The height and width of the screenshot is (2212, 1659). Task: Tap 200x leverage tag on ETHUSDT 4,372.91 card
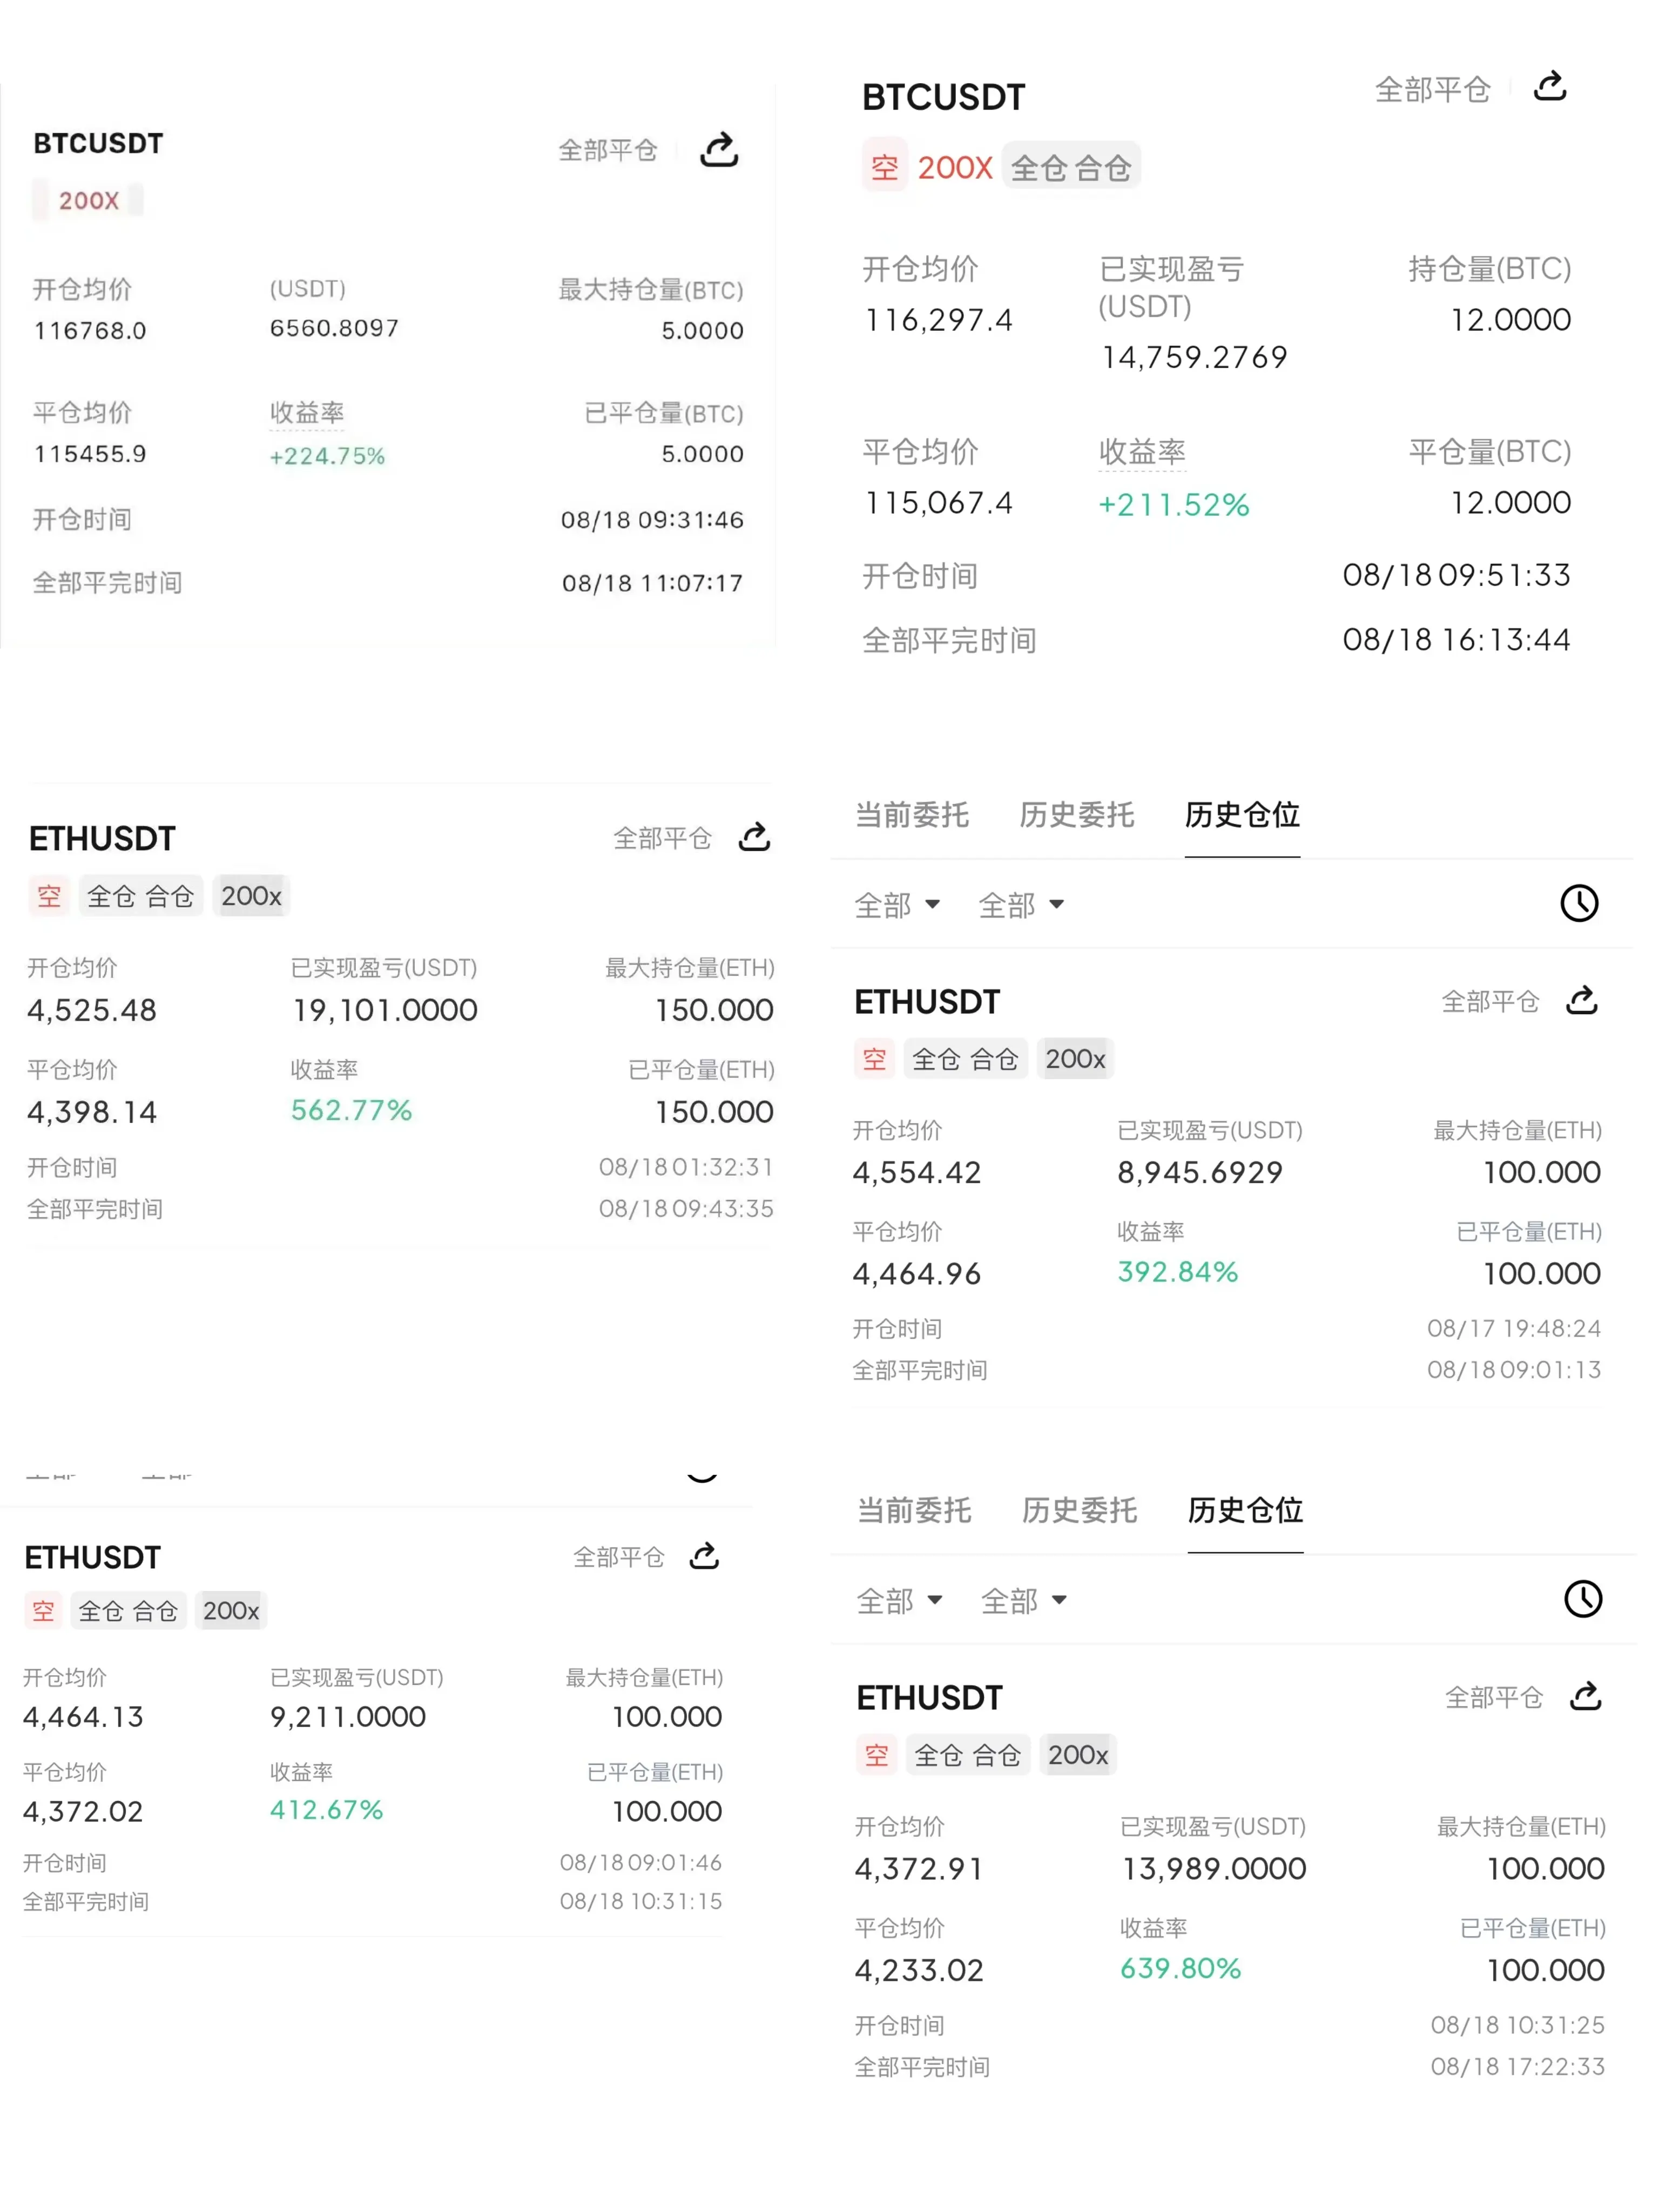pyautogui.click(x=1077, y=1754)
